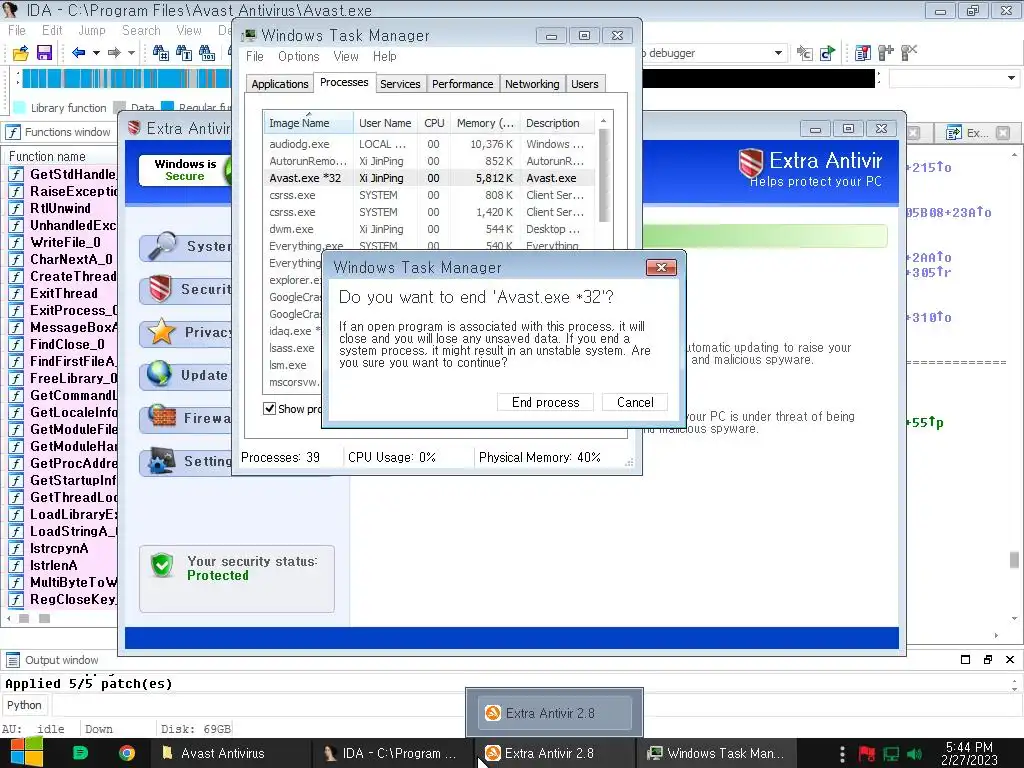Viewport: 1024px width, 768px height.
Task: Open the debugger selection dropdown
Action: [x=778, y=53]
